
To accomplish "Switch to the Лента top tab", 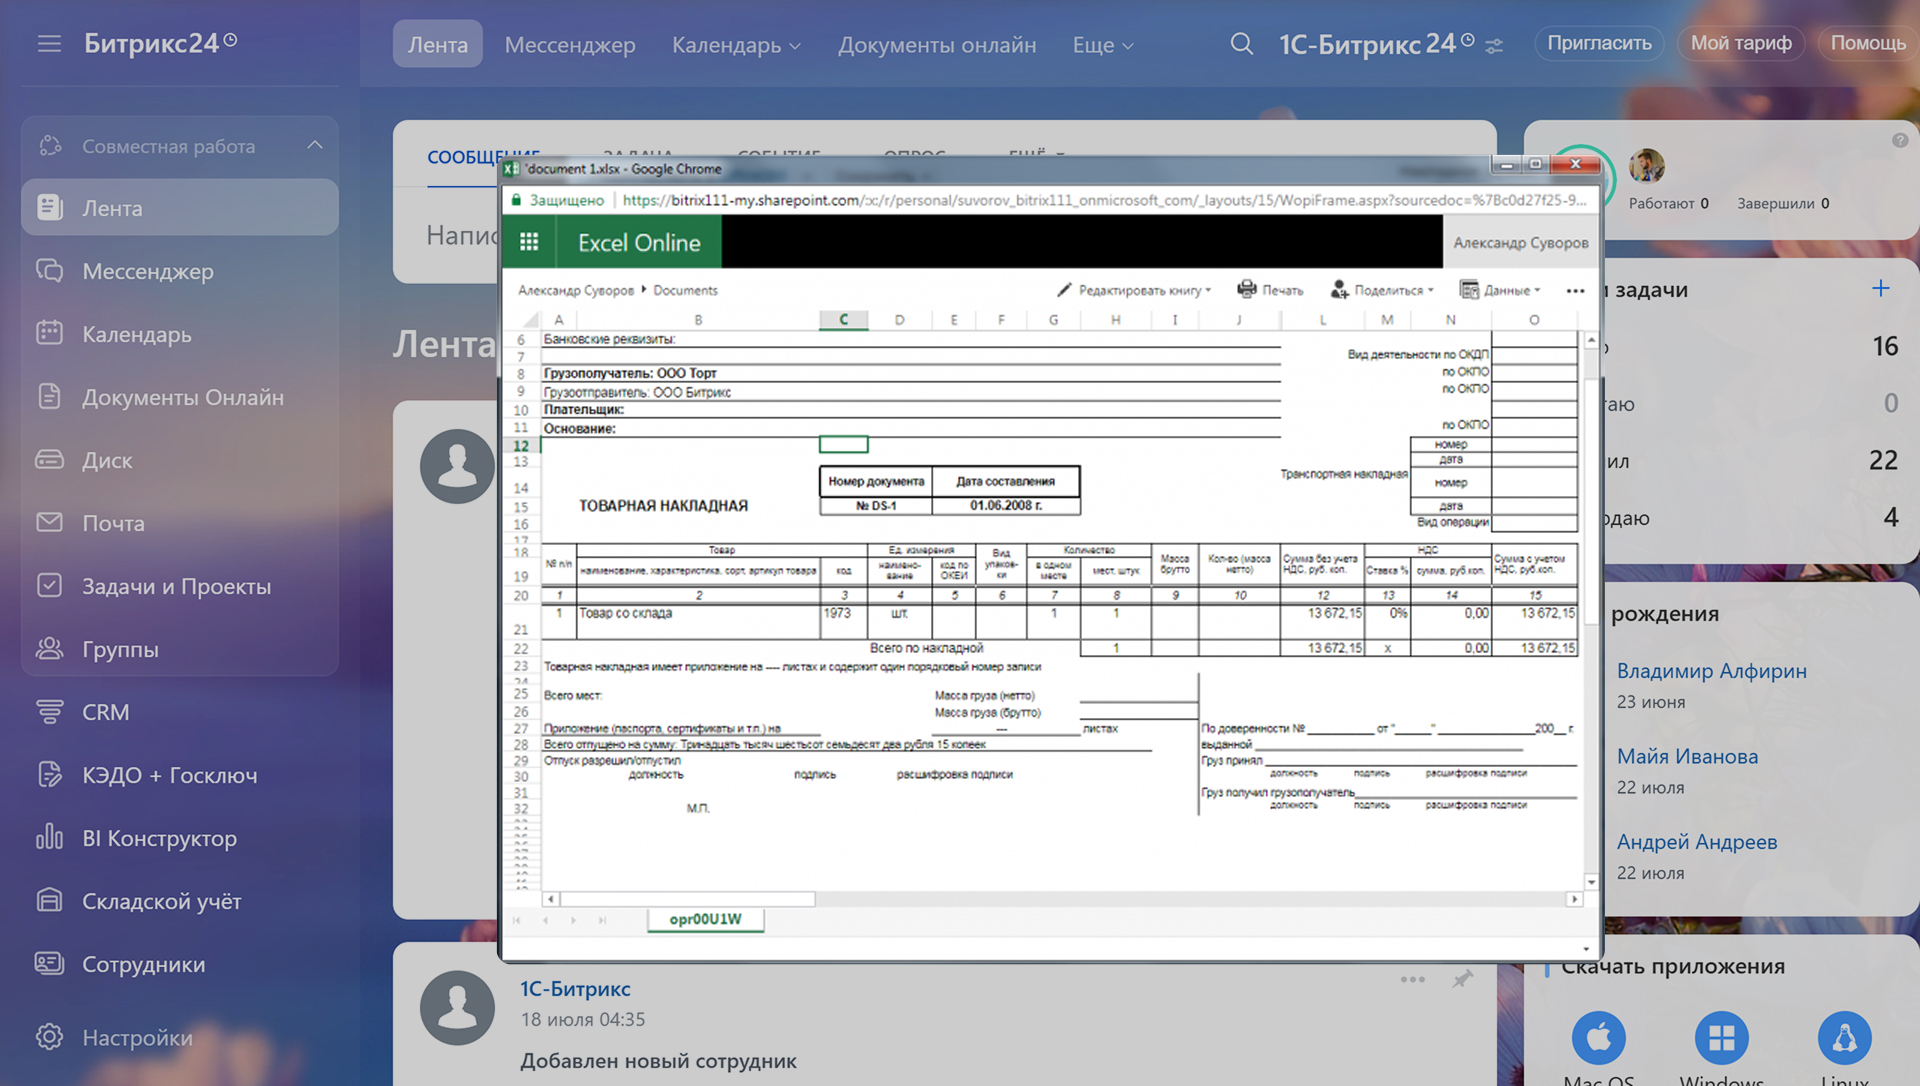I will coord(437,44).
